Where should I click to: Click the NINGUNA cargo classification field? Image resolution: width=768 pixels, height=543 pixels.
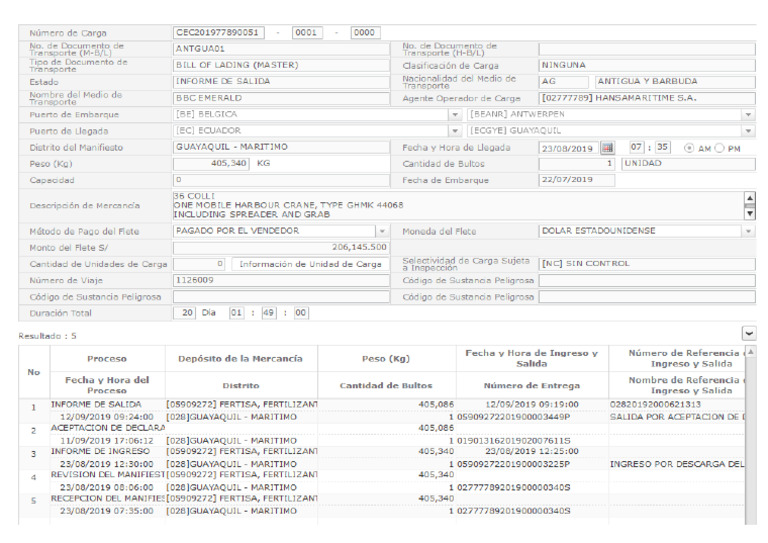tap(647, 65)
